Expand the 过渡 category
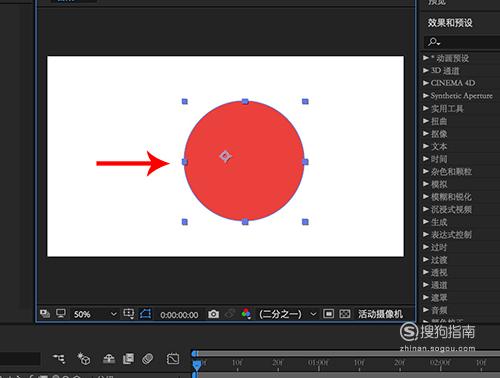500x378 pixels. (426, 260)
